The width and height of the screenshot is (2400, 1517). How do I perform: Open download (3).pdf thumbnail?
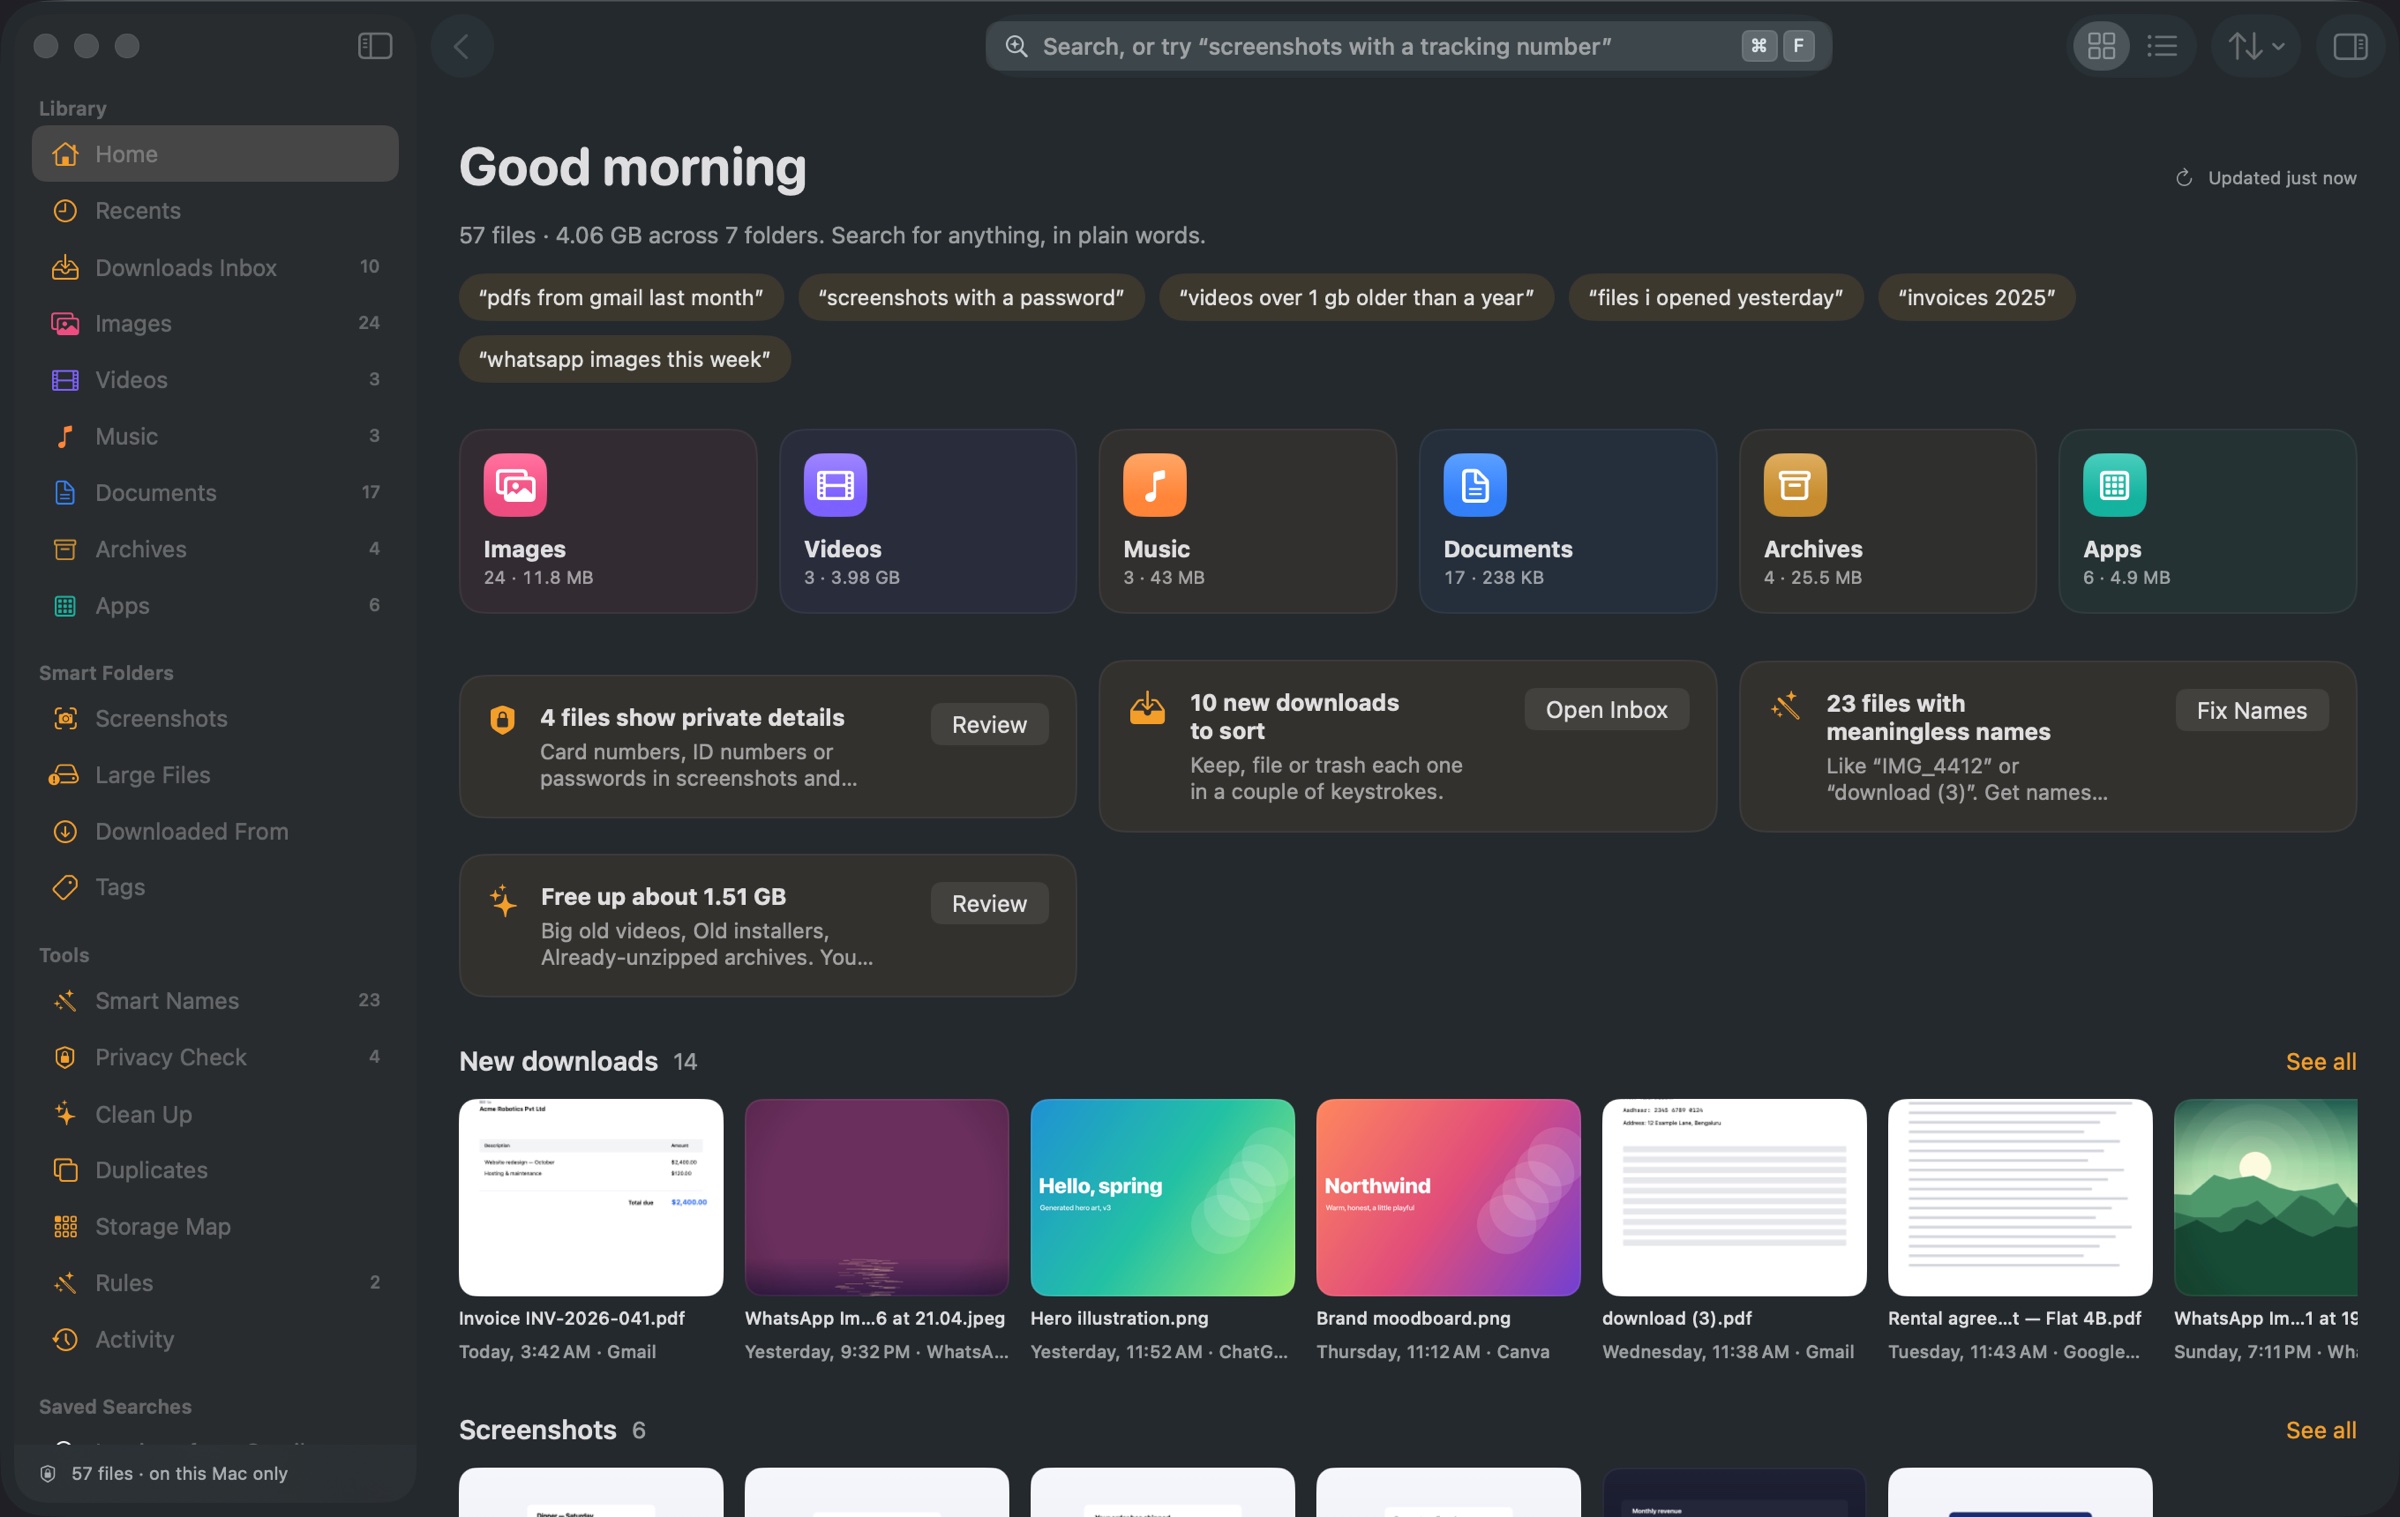1734,1198
